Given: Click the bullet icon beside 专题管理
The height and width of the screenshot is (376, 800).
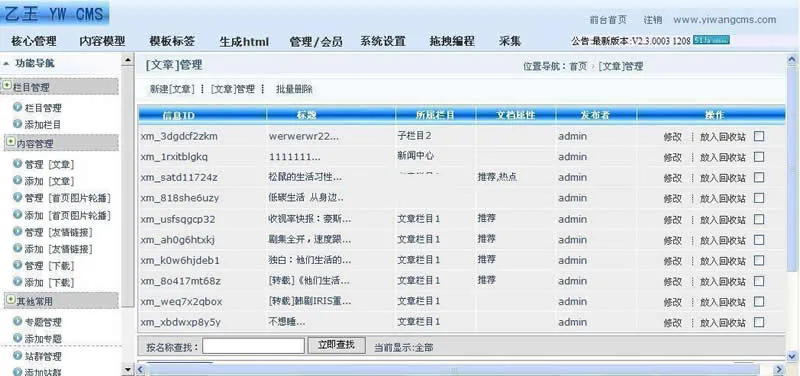Looking at the screenshot, I should click(x=18, y=322).
